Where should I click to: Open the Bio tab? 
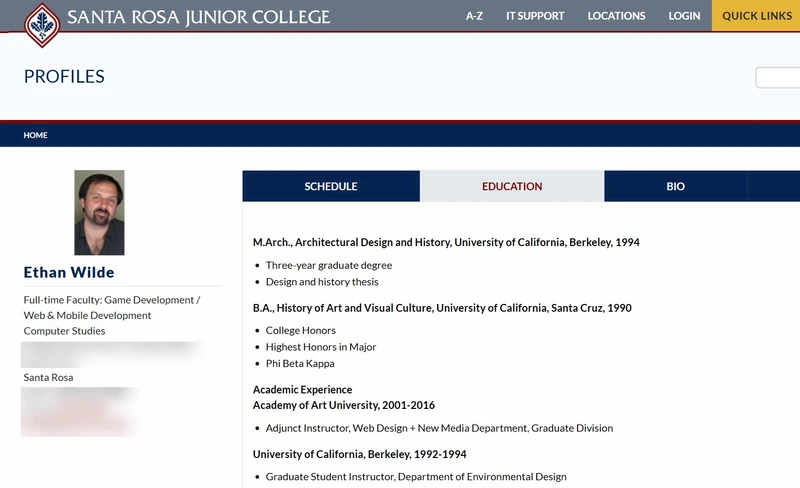click(676, 186)
